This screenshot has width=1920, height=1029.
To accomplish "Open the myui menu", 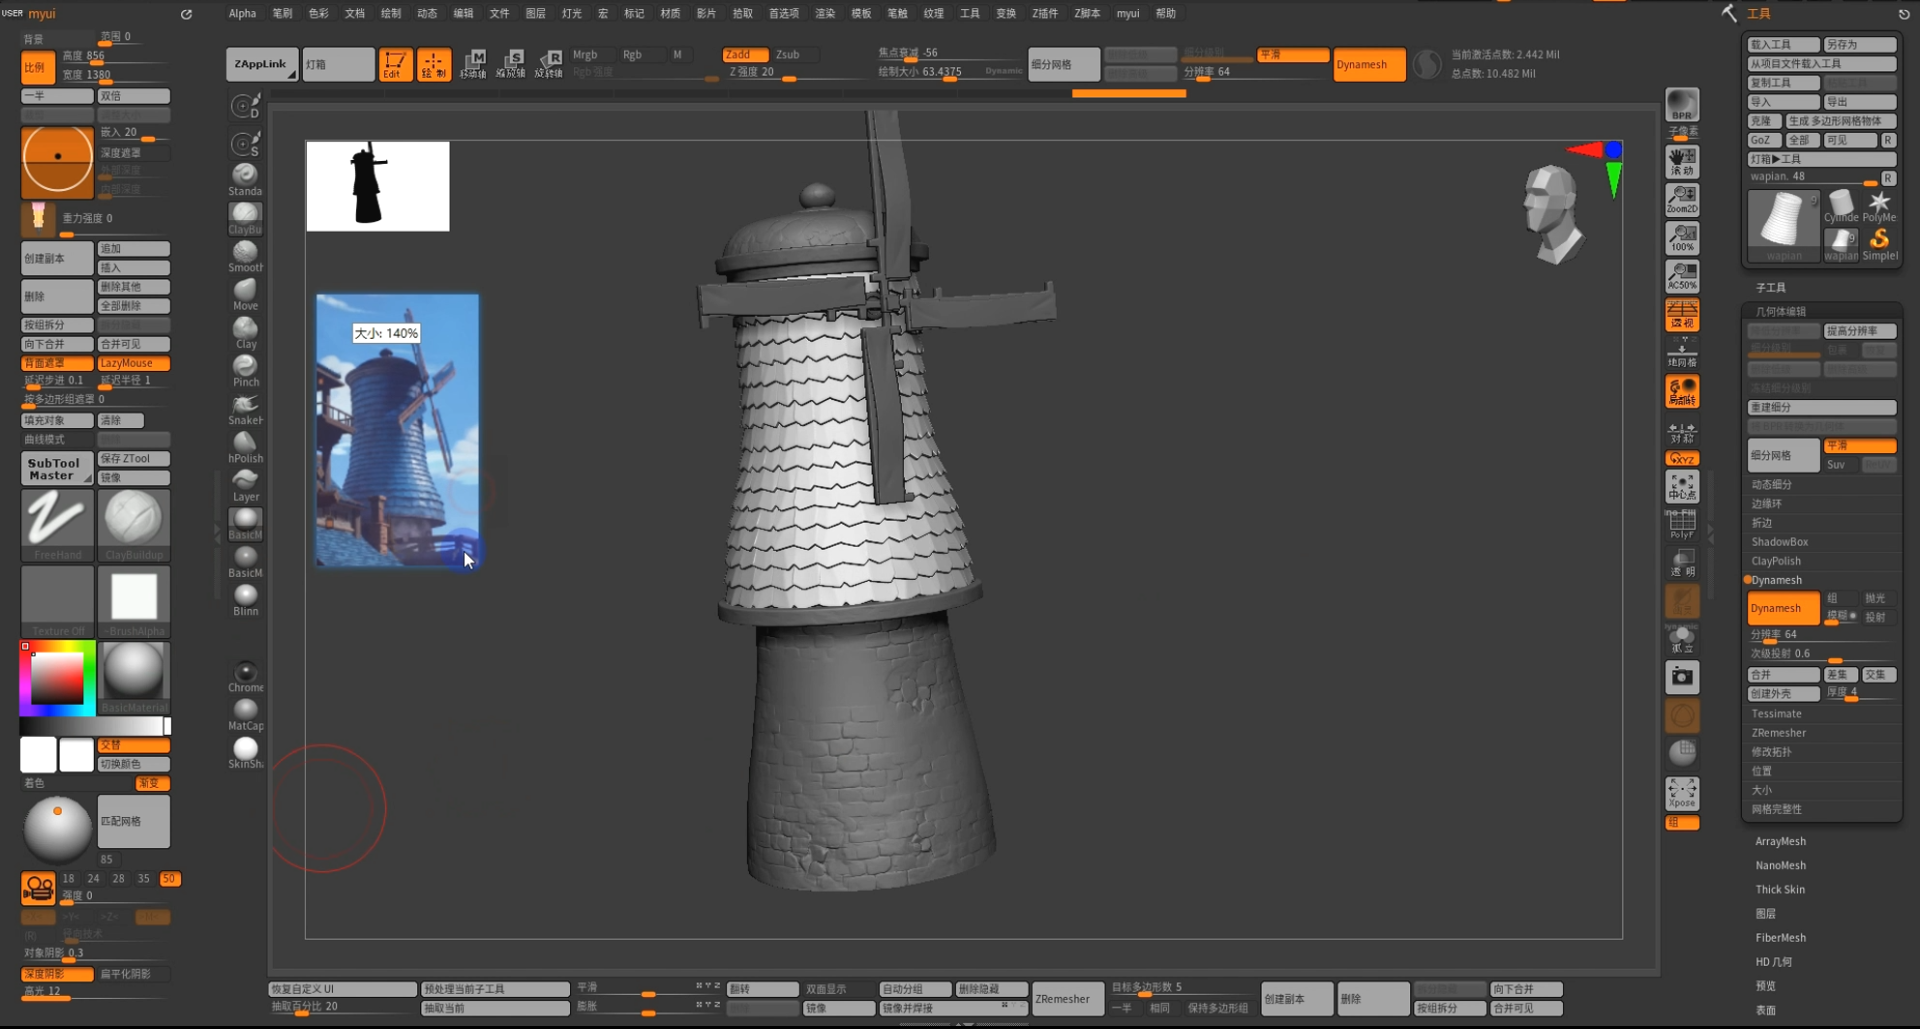I will click(1128, 13).
